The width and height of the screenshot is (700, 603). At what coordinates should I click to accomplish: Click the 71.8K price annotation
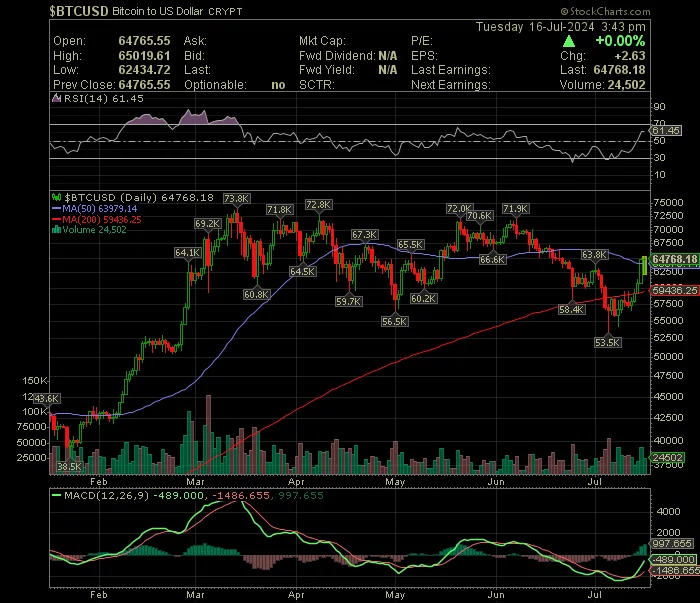pos(279,209)
